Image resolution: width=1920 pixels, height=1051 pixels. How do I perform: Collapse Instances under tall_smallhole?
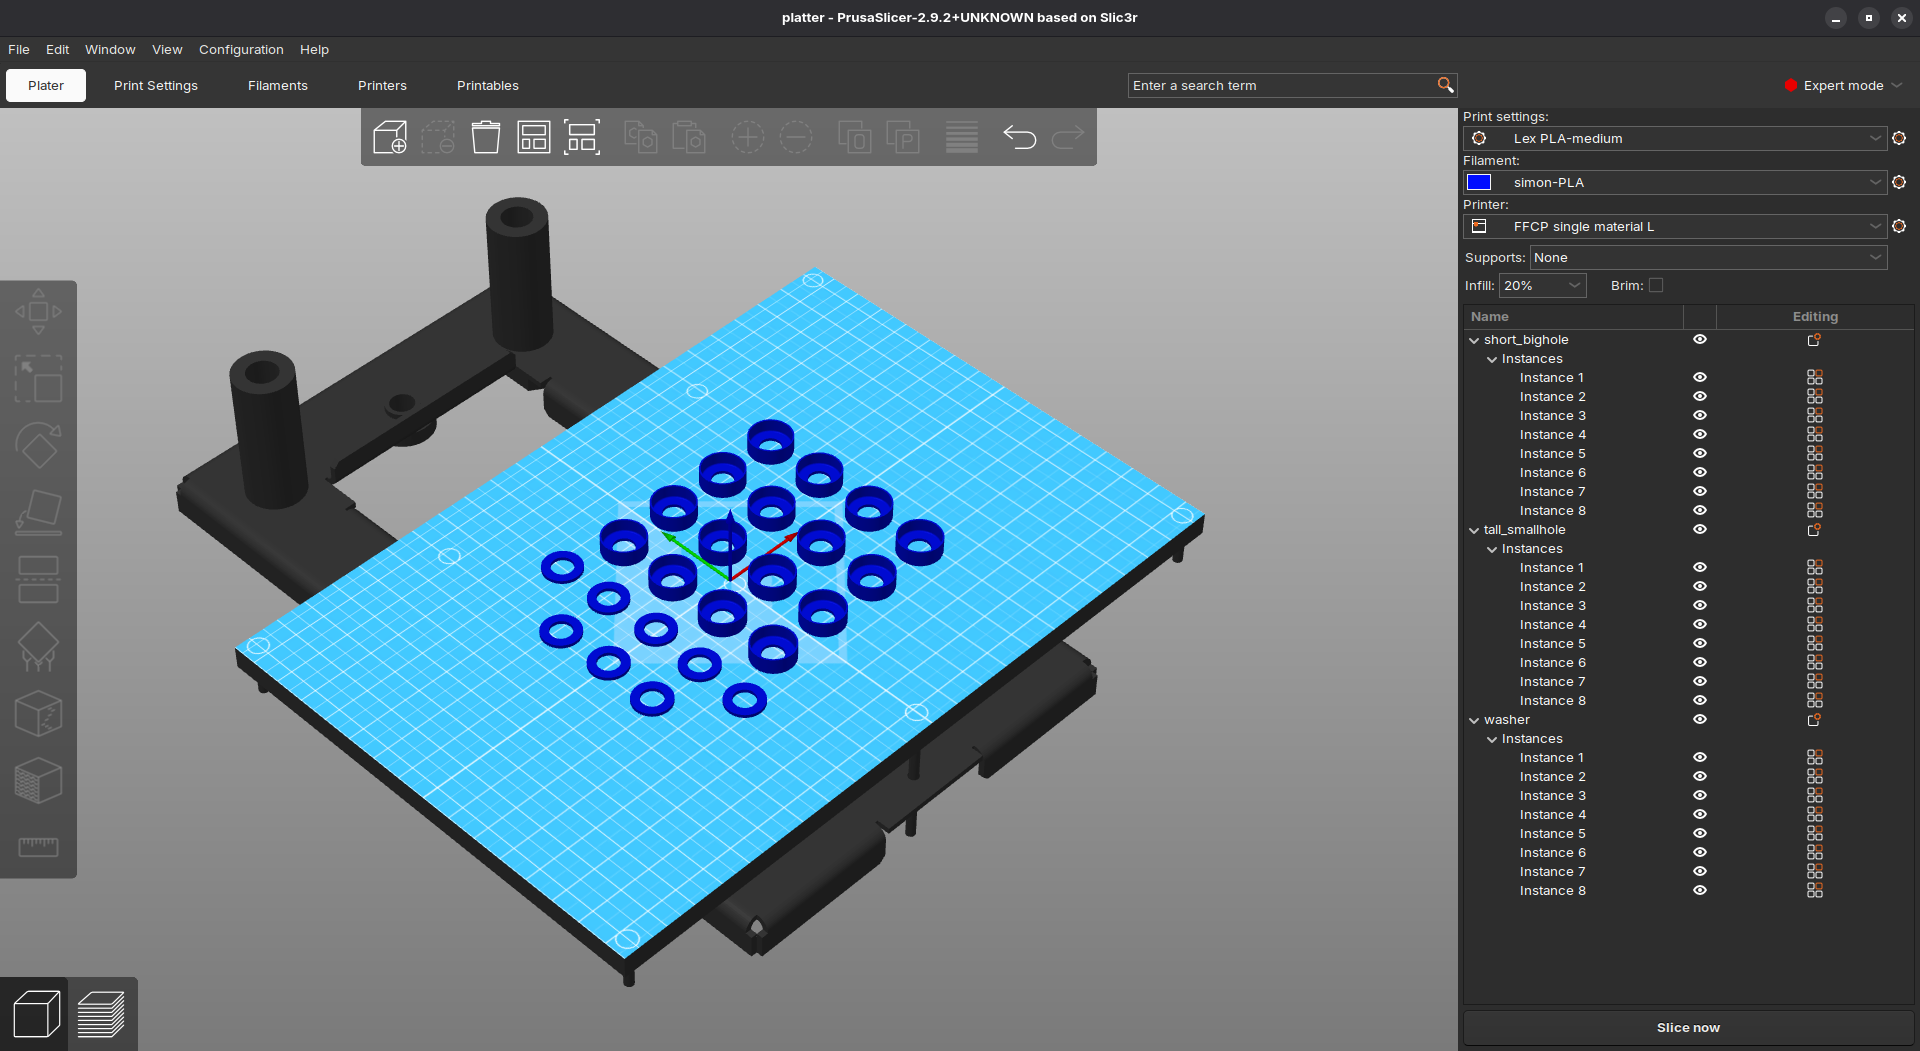tap(1492, 549)
